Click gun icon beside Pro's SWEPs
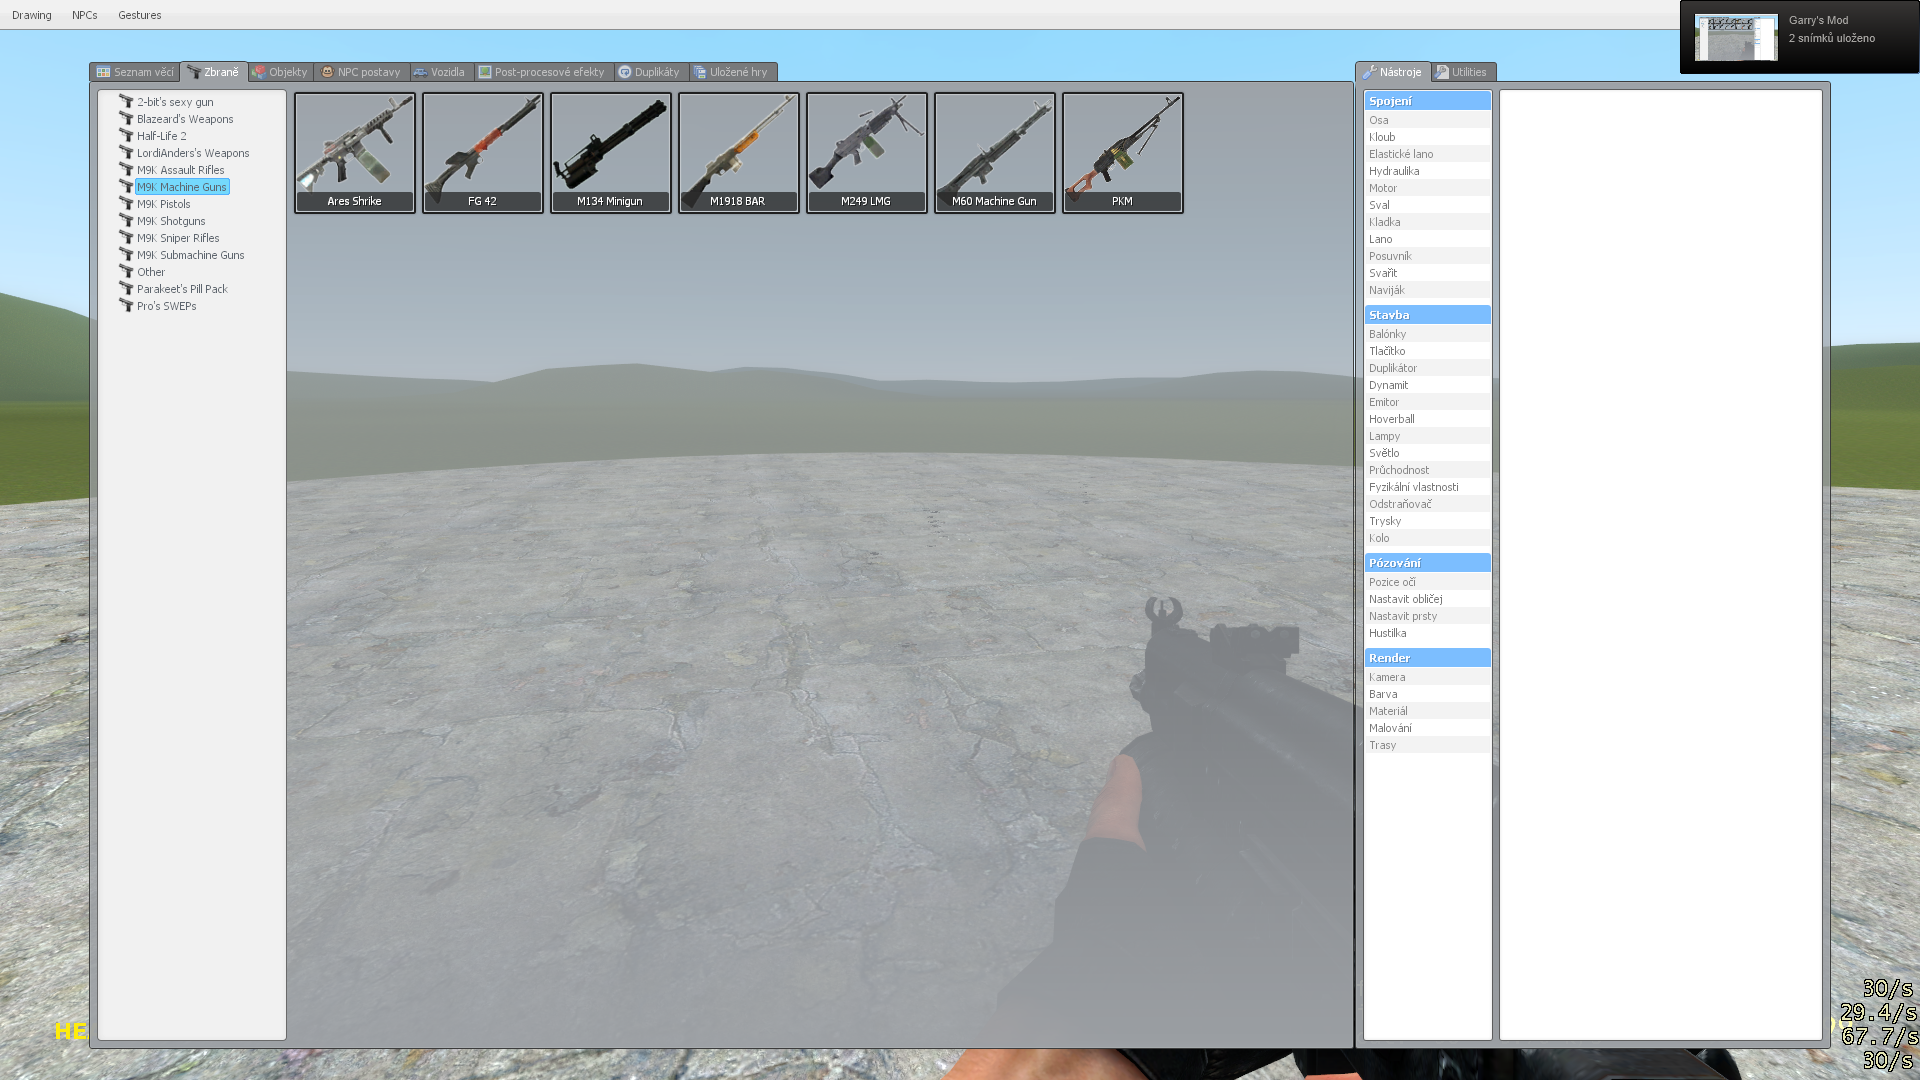This screenshot has height=1080, width=1920. (x=126, y=306)
